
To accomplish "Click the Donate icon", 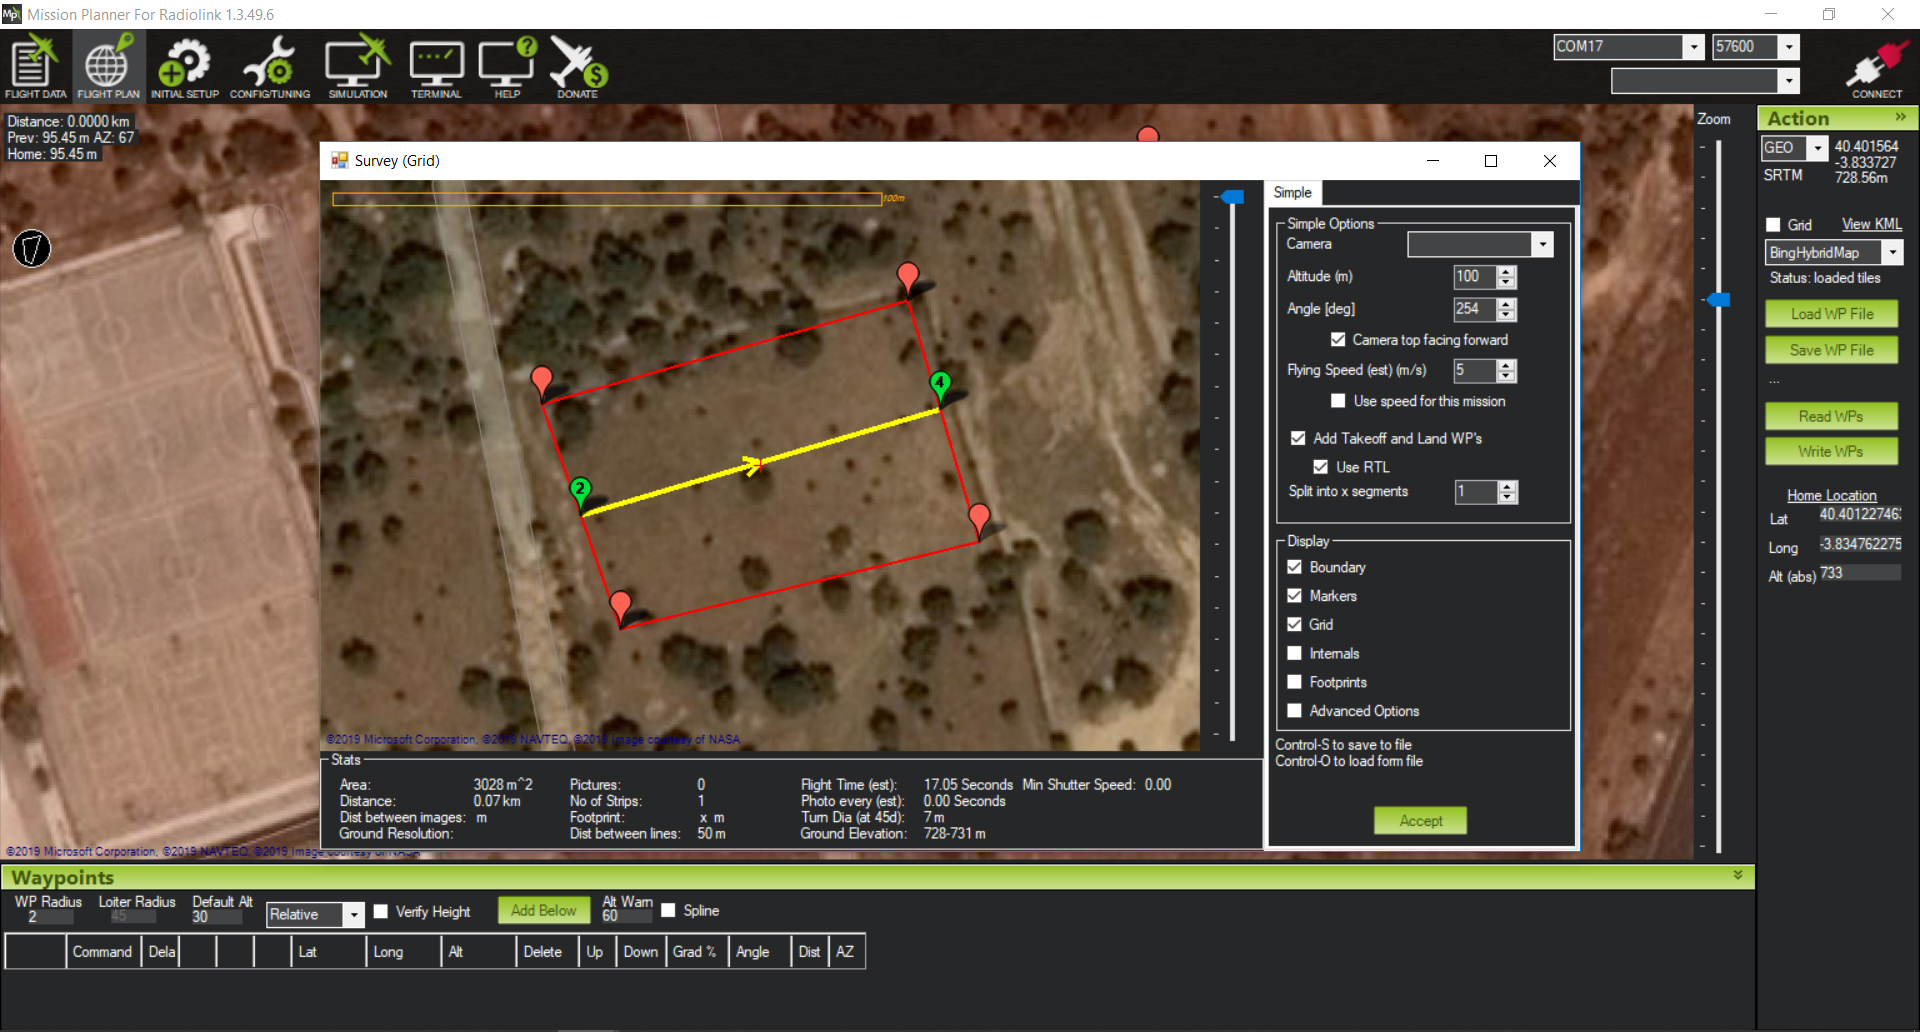I will pyautogui.click(x=578, y=66).
